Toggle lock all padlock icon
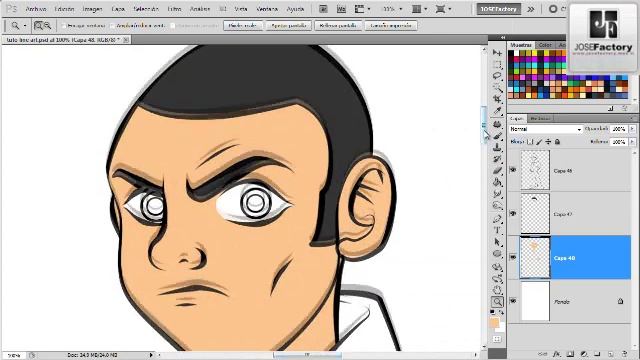Viewport: 640px width, 360px height. (558, 142)
